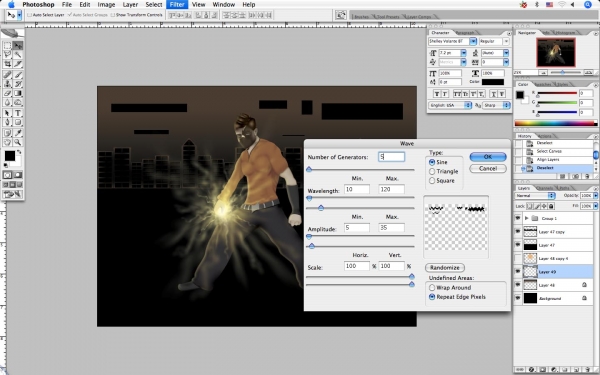Click the Number of Generators input field
Screen dimensions: 600x375
391,157
